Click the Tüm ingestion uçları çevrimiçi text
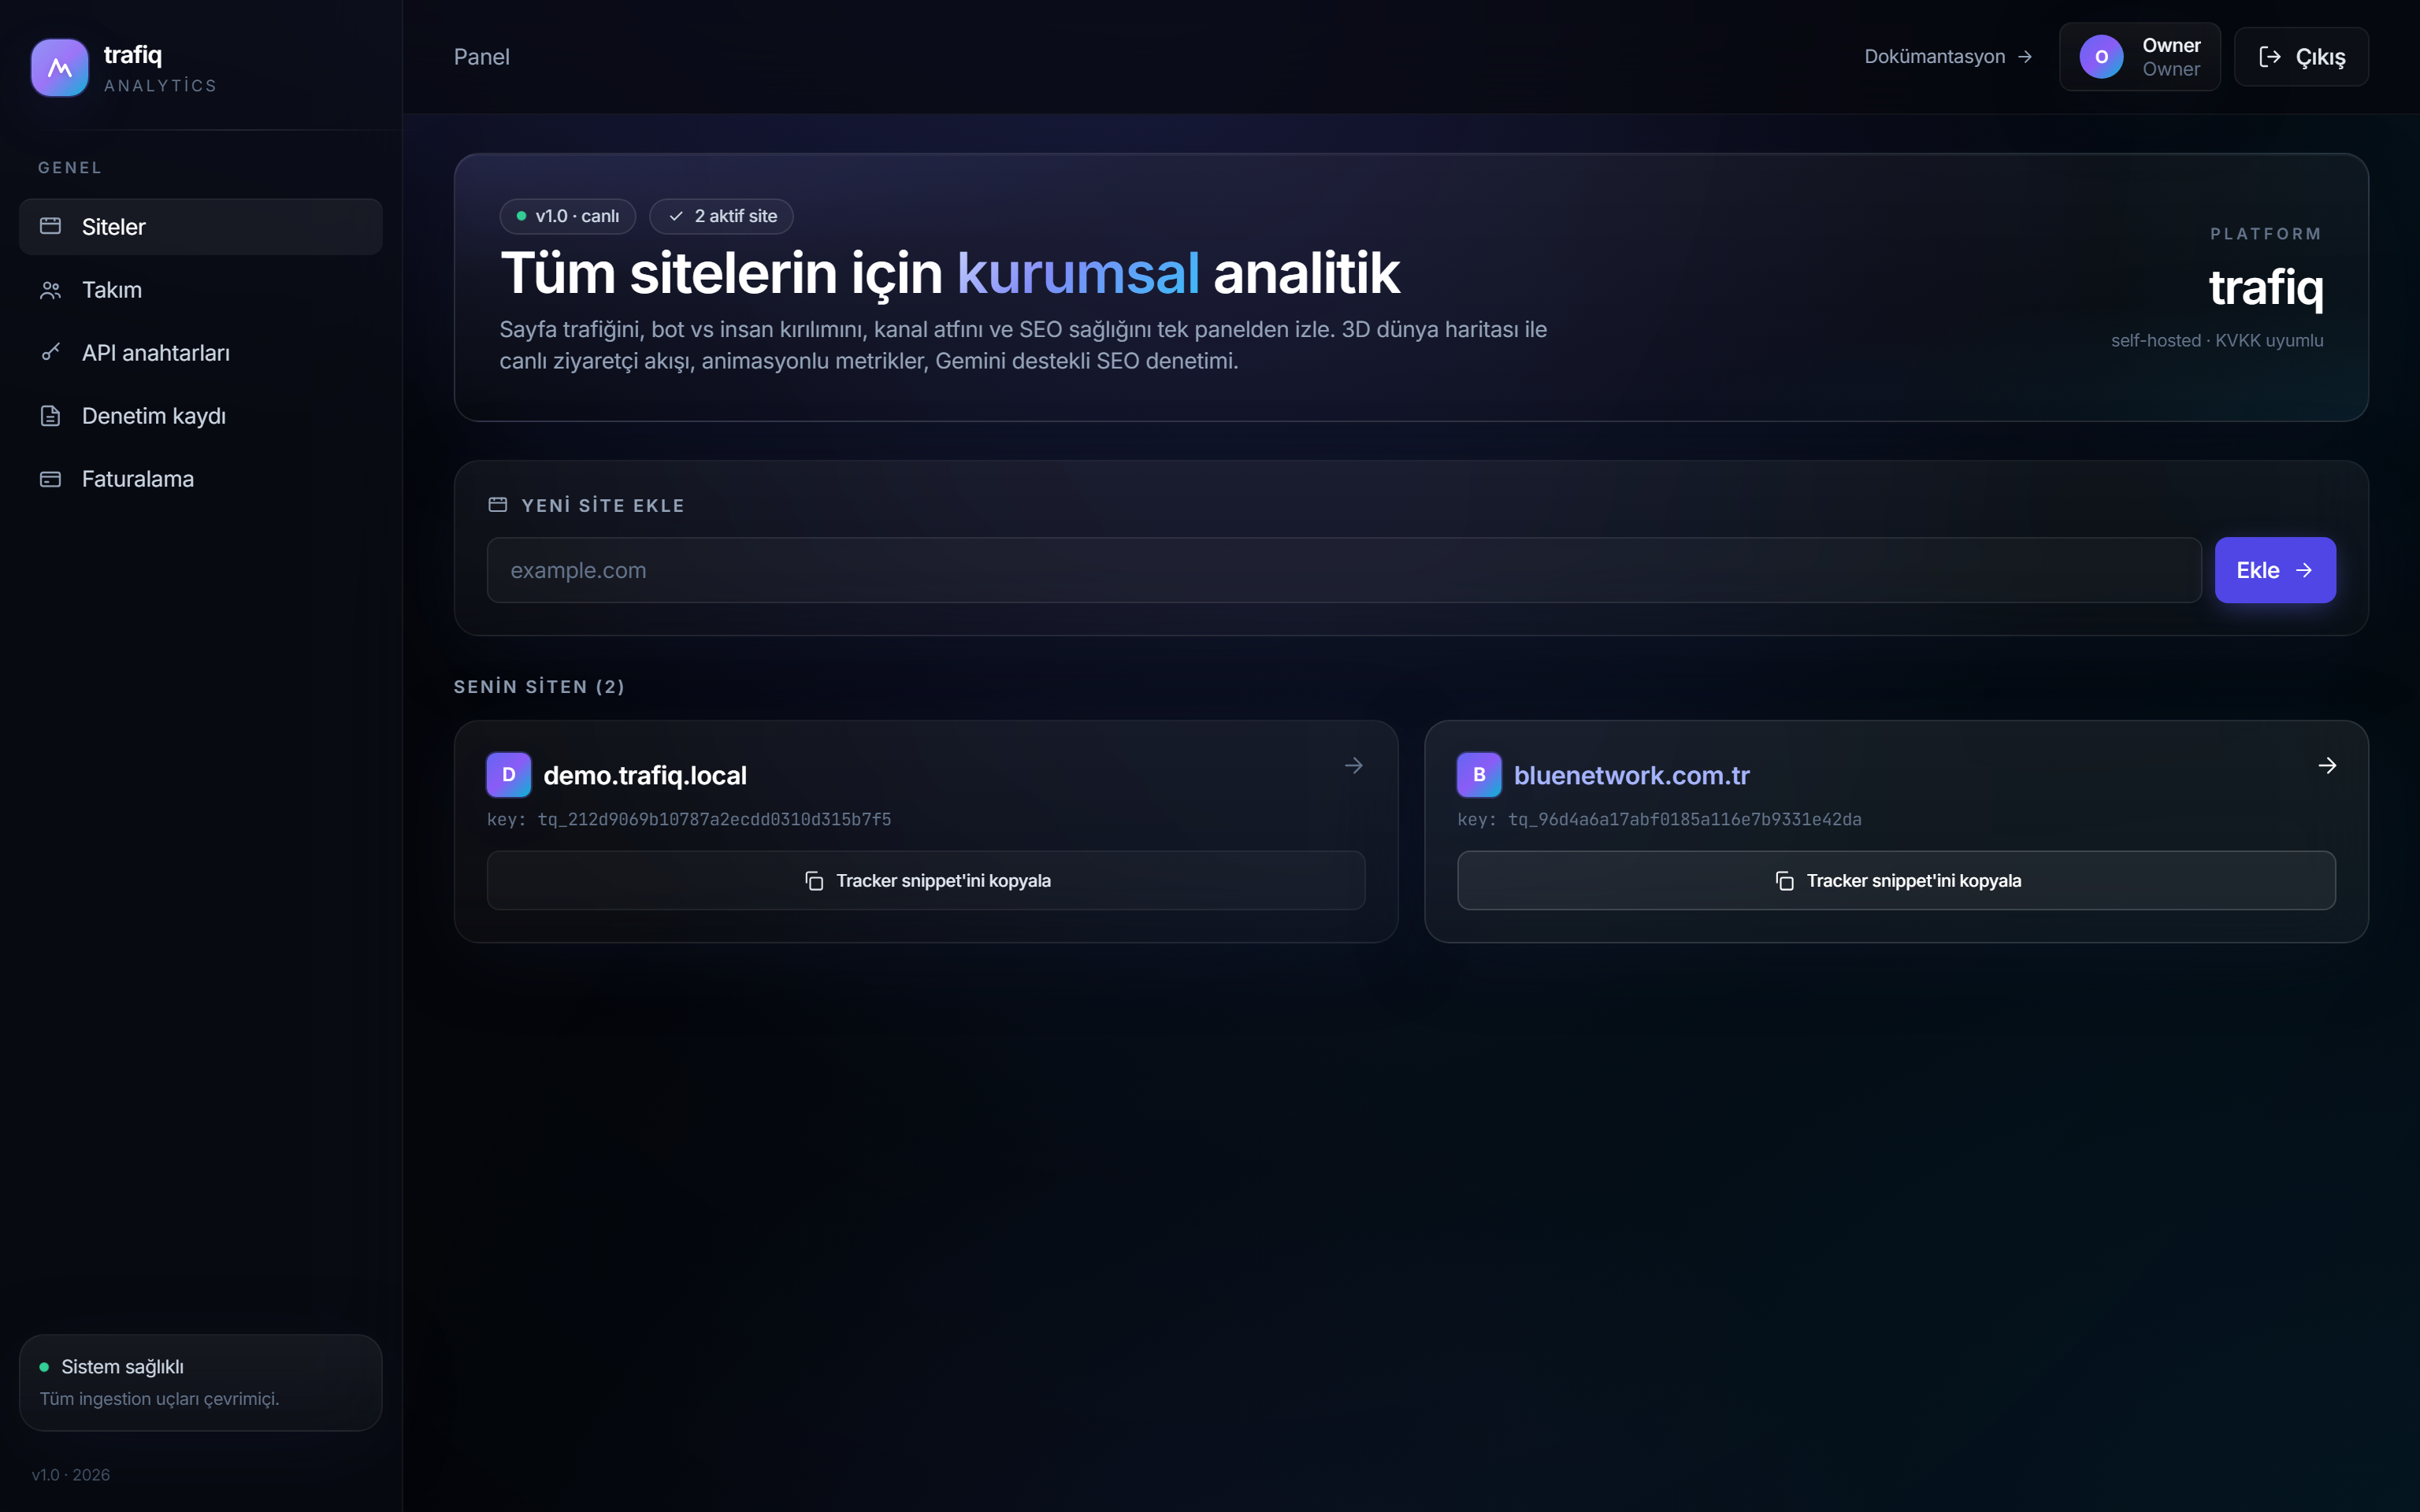Viewport: 2420px width, 1512px height. (x=160, y=1399)
